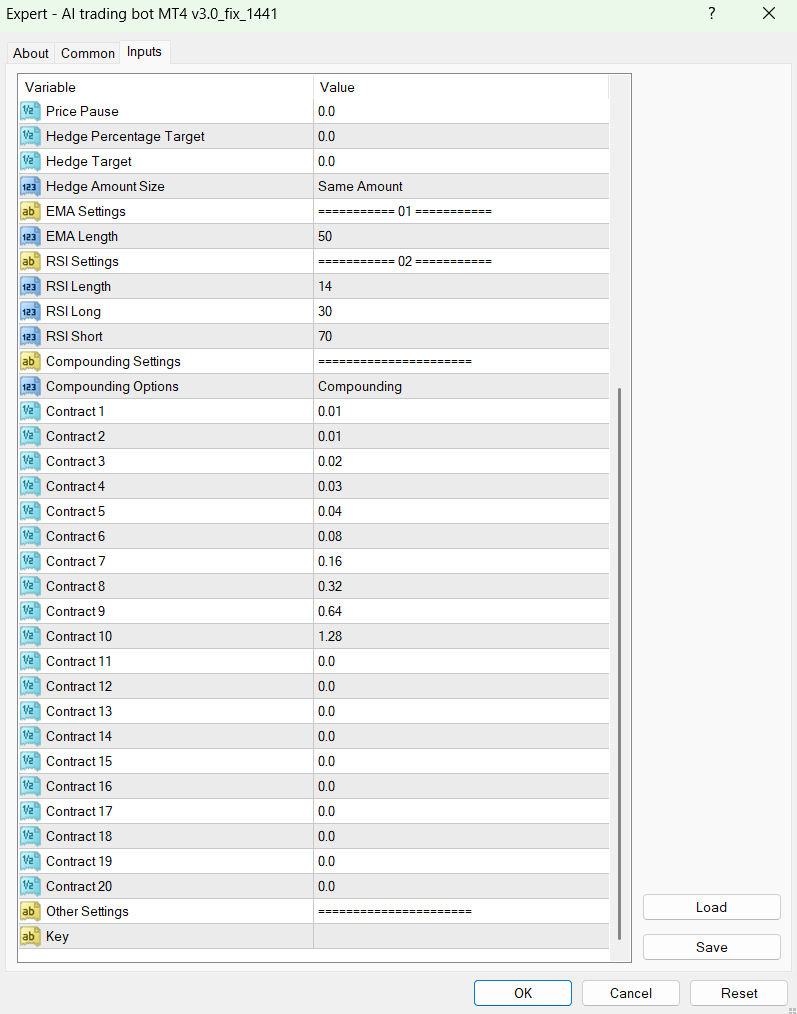Screen dimensions: 797x1014
Task: Confirm settings with the OK button
Action: [523, 993]
